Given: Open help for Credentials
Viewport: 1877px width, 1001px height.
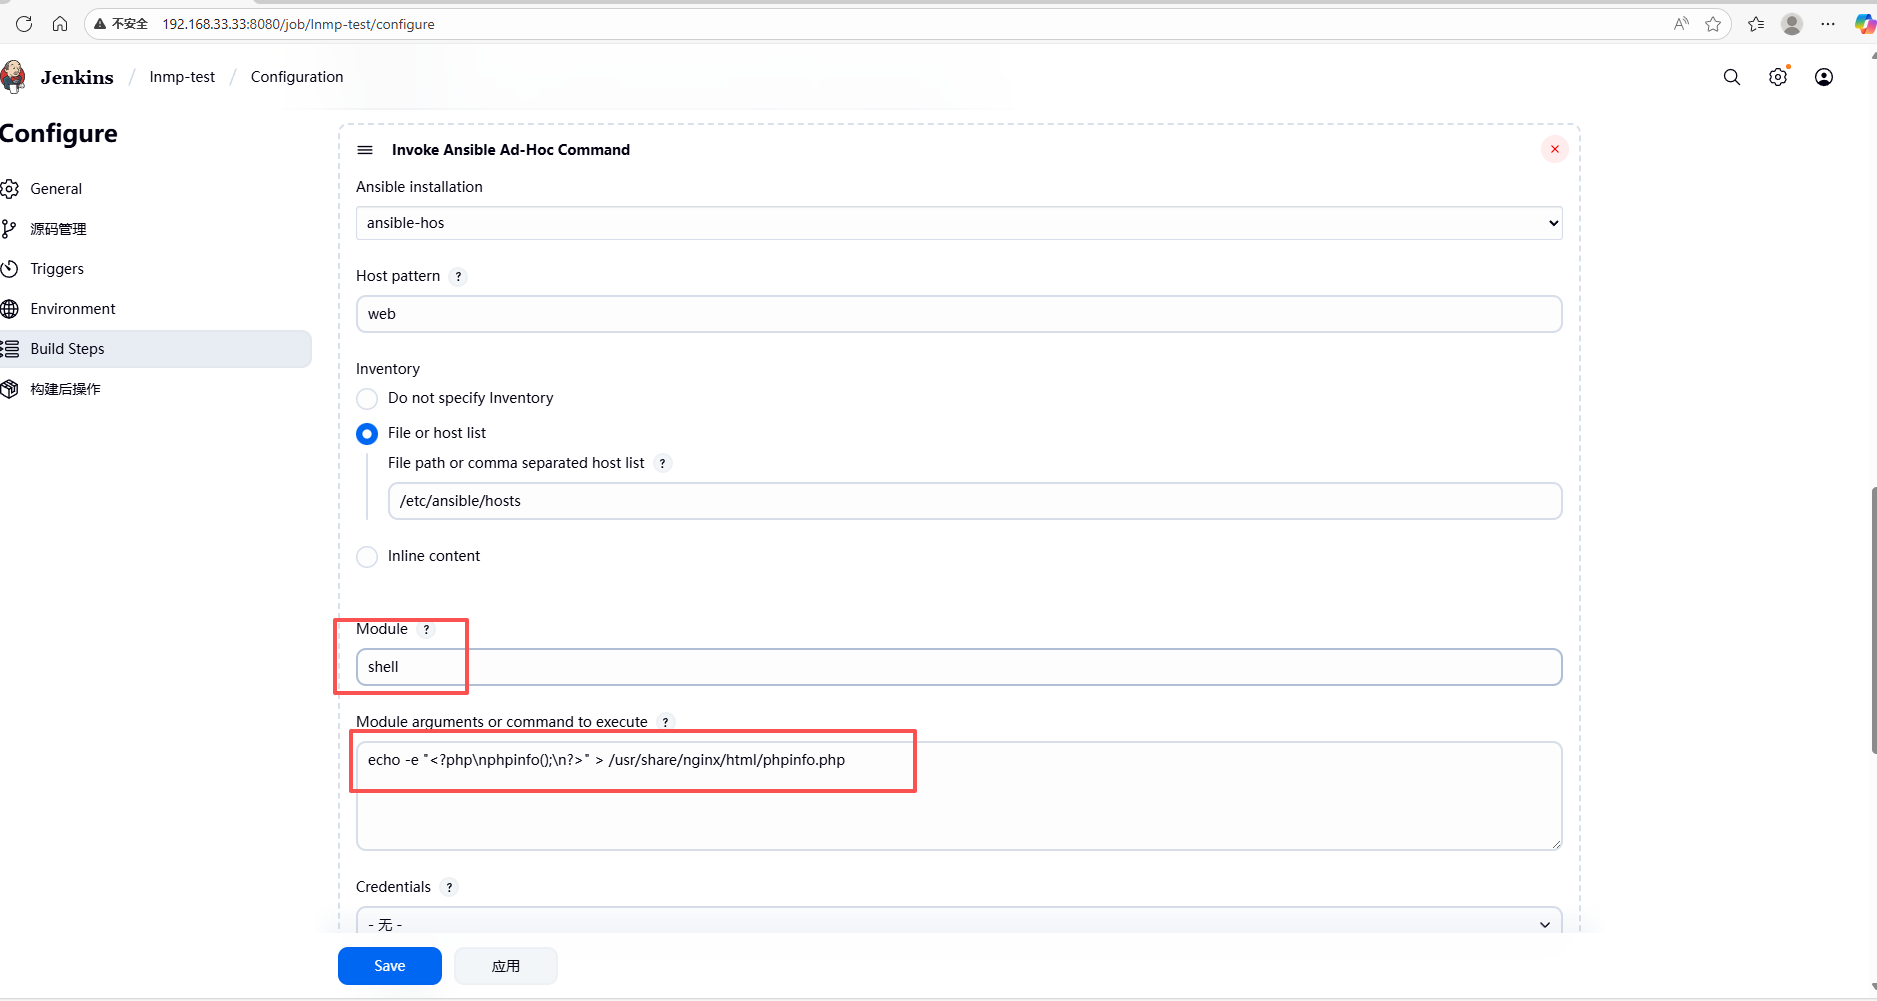Looking at the screenshot, I should click(x=449, y=887).
